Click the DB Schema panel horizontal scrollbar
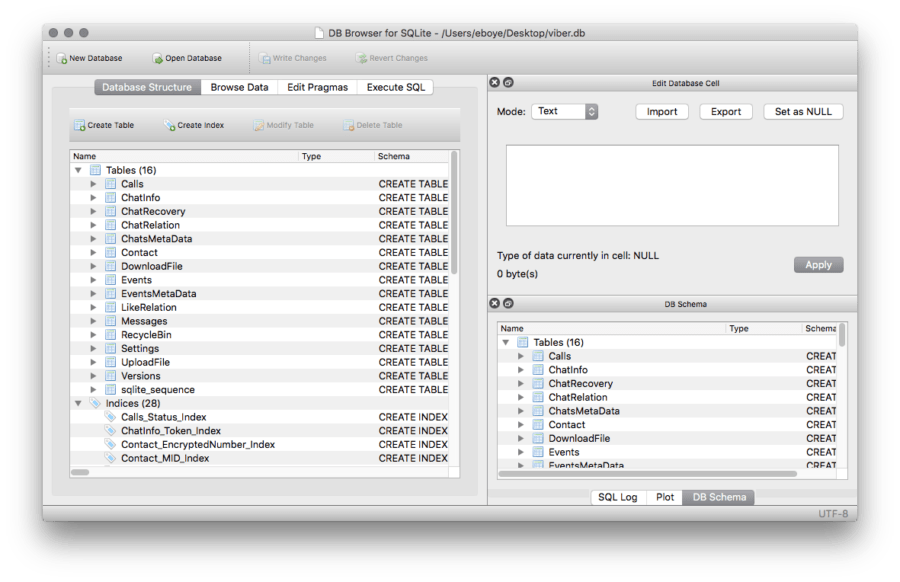This screenshot has width=900, height=582. coord(647,474)
